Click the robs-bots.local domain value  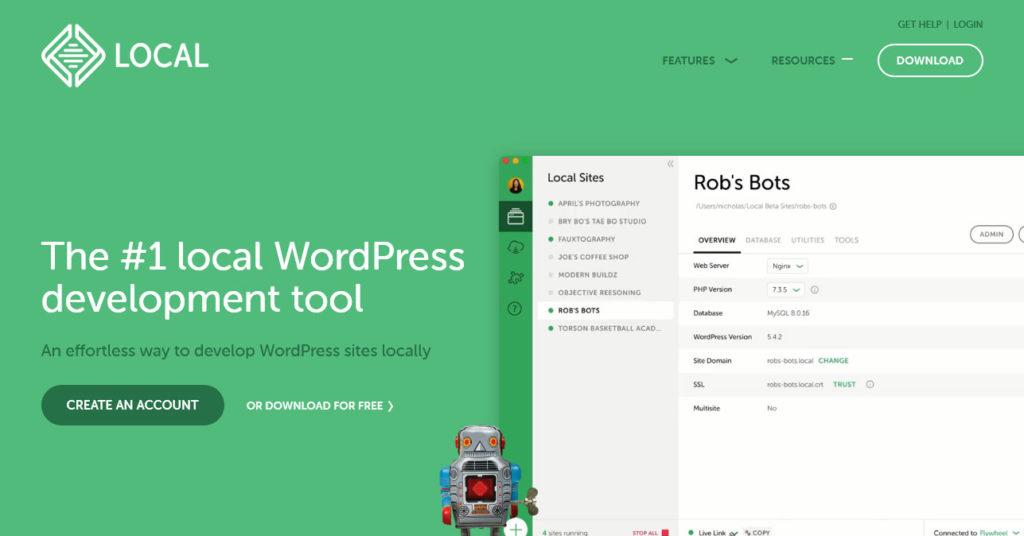pyautogui.click(x=790, y=361)
